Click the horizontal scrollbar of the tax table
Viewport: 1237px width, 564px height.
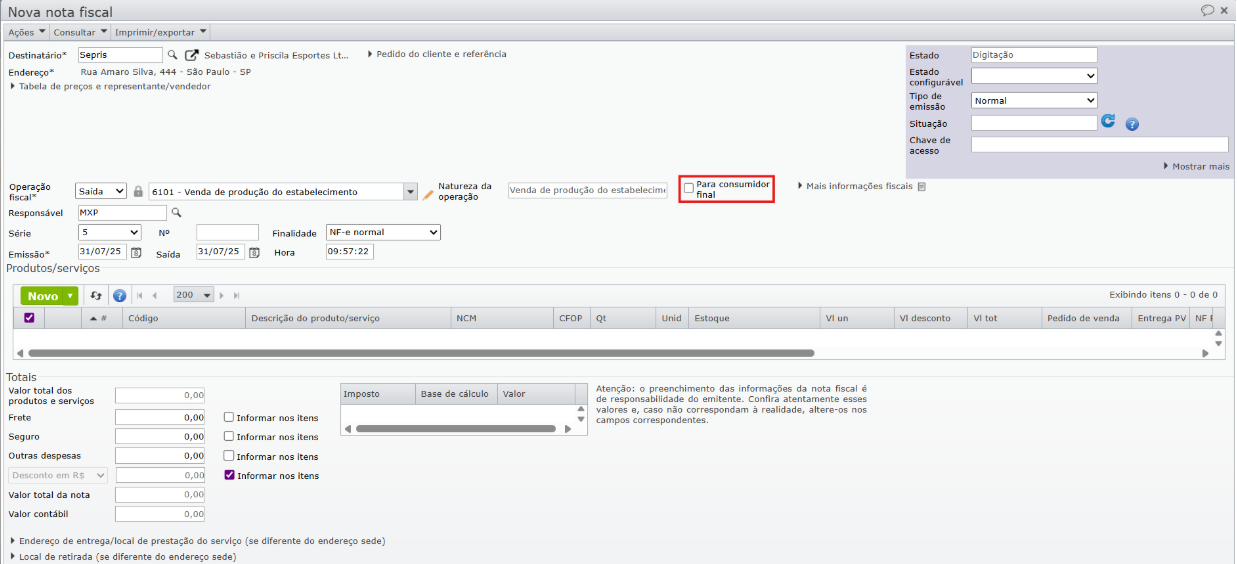tap(455, 429)
